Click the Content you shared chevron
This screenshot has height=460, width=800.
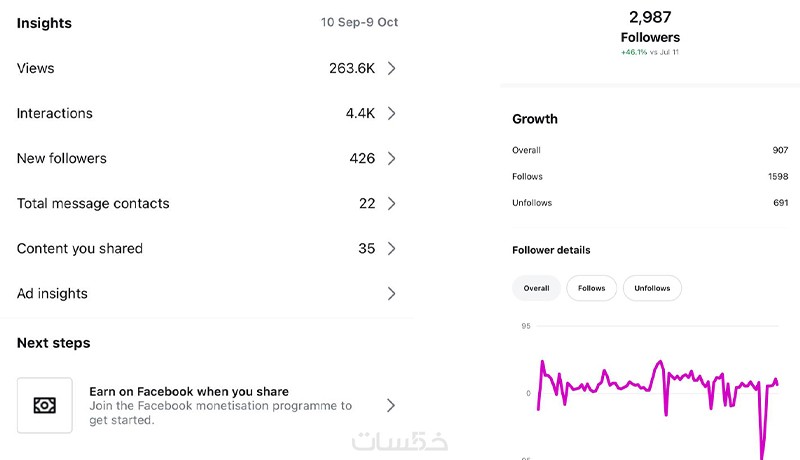click(392, 248)
